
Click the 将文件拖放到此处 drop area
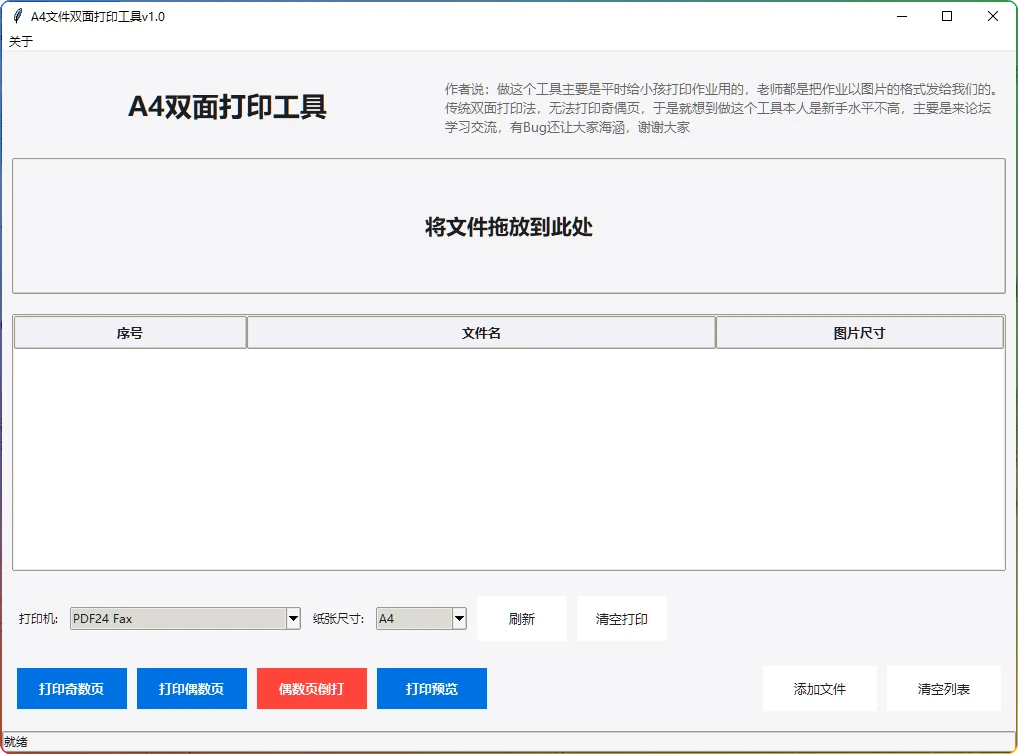509,226
